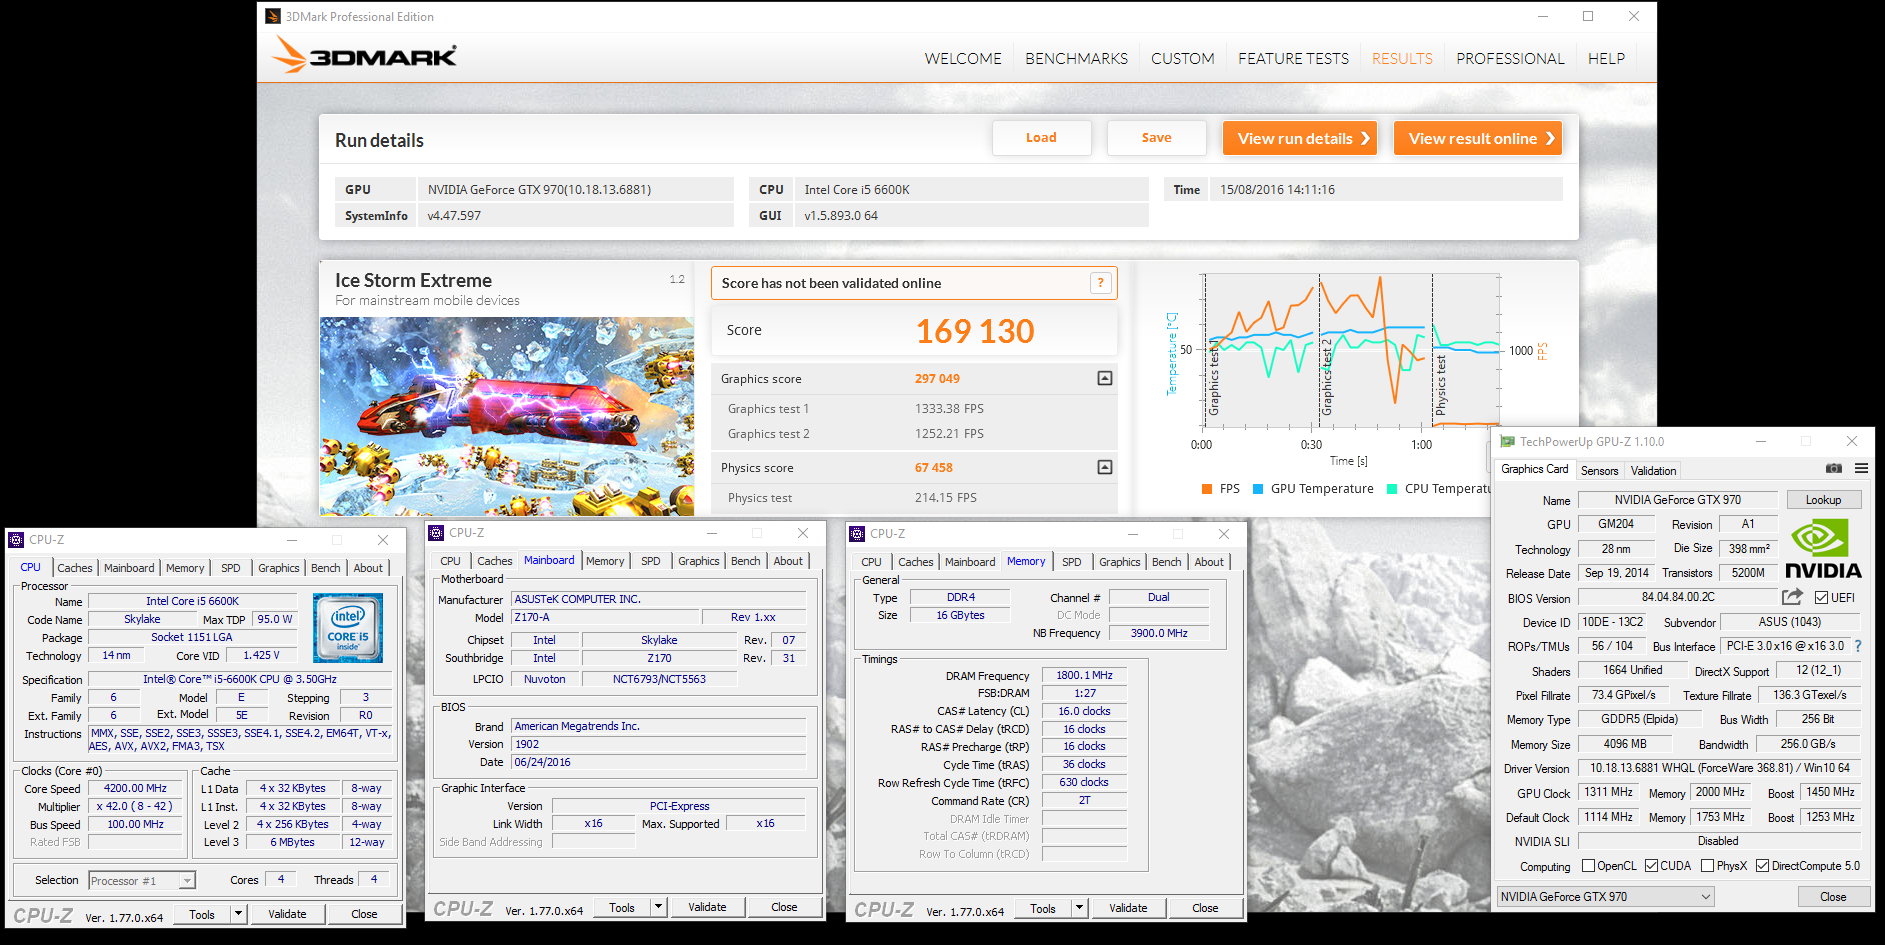Click the 3DMark title bar app icon
Image resolution: width=1885 pixels, height=945 pixels.
[273, 16]
